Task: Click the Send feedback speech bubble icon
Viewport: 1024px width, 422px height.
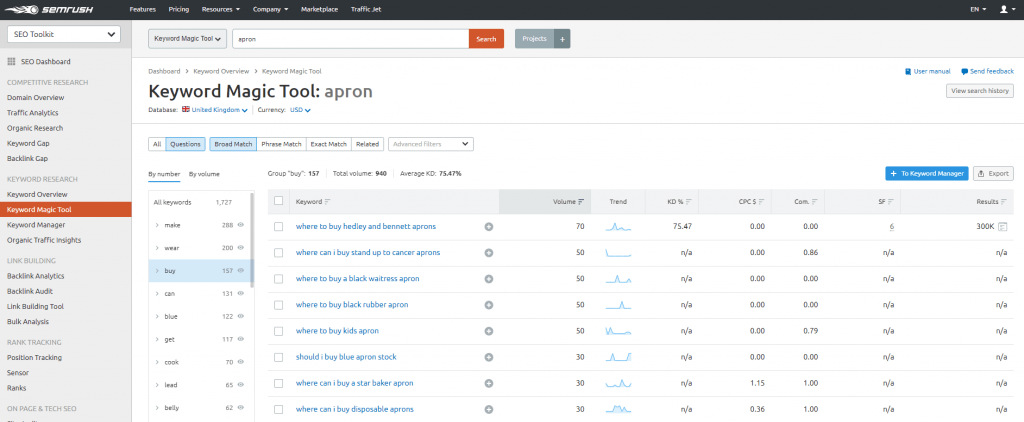Action: point(965,71)
